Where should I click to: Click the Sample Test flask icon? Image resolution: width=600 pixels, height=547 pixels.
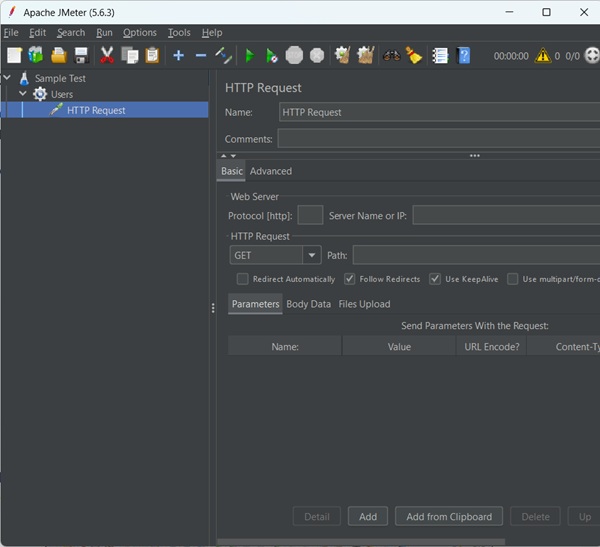pyautogui.click(x=24, y=78)
